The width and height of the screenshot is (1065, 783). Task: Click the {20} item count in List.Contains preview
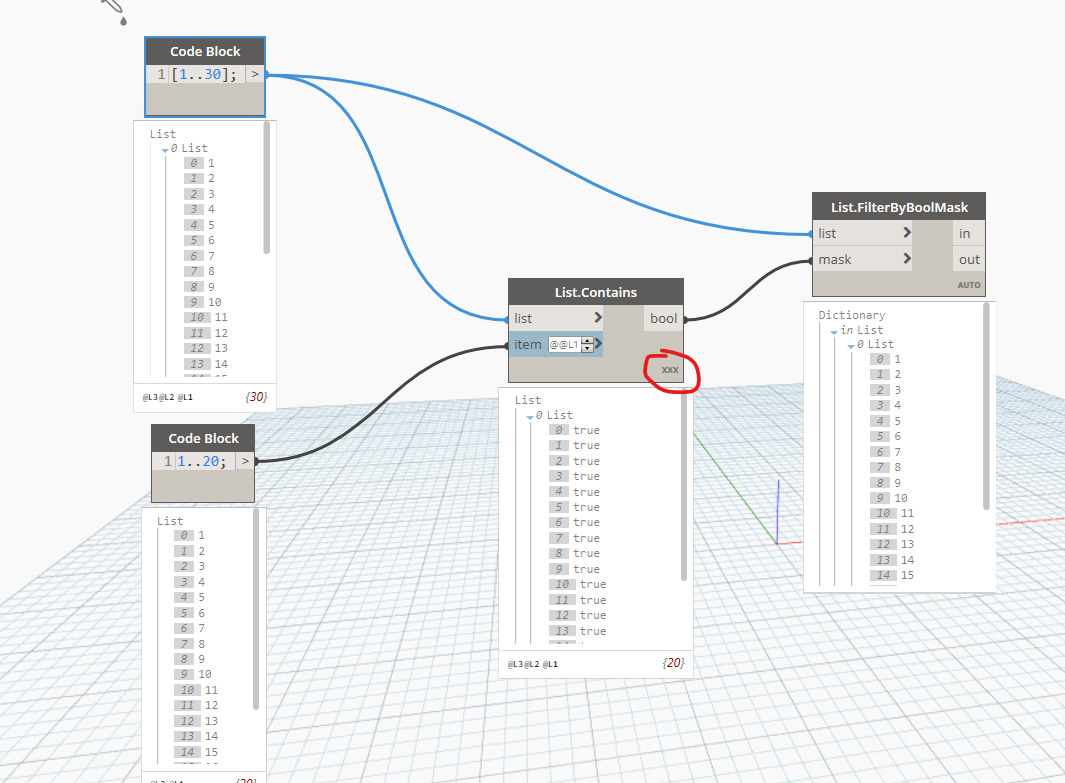(673, 662)
